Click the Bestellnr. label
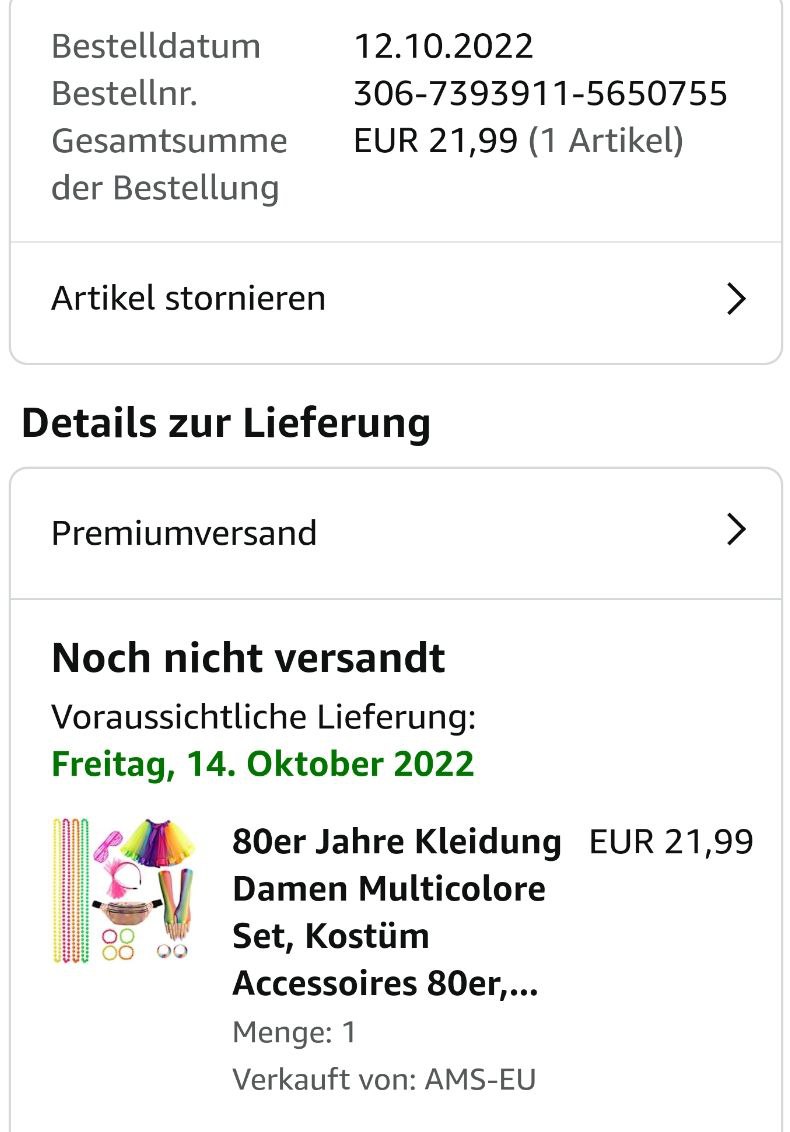Viewport: 790px width, 1132px height. tap(125, 93)
